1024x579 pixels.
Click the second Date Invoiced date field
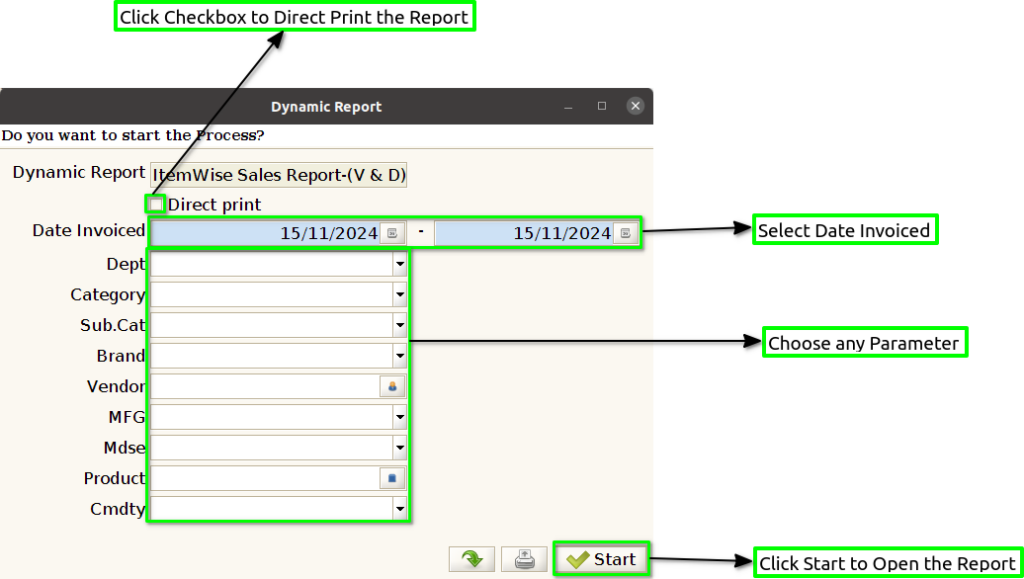pyautogui.click(x=524, y=233)
